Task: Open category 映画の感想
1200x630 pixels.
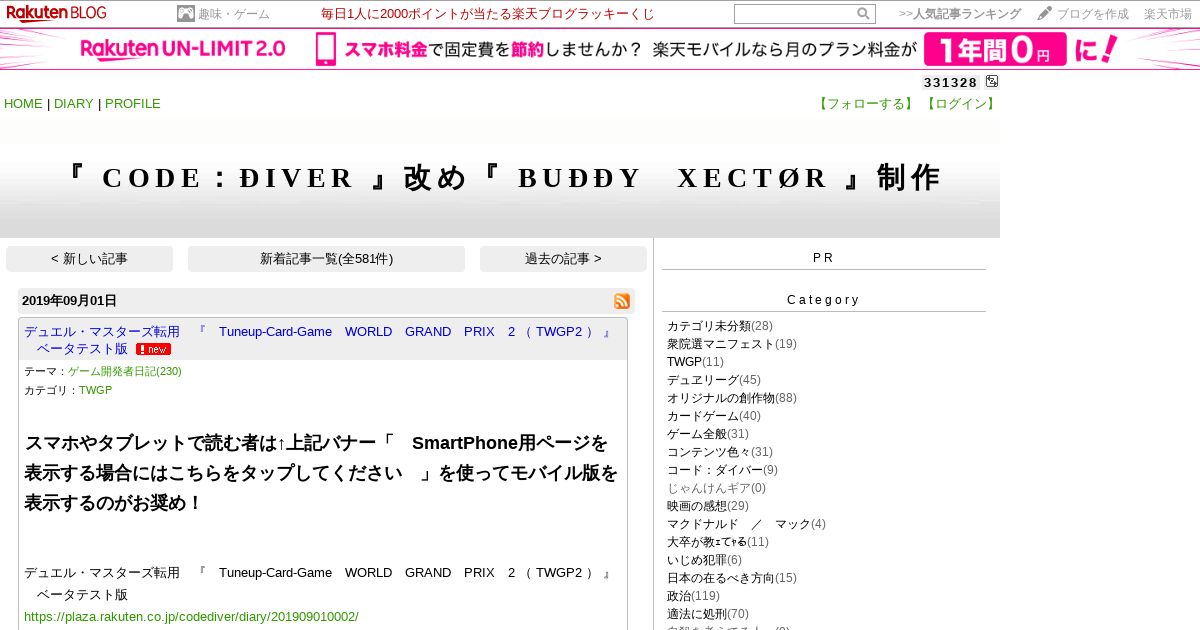Action: tap(697, 506)
